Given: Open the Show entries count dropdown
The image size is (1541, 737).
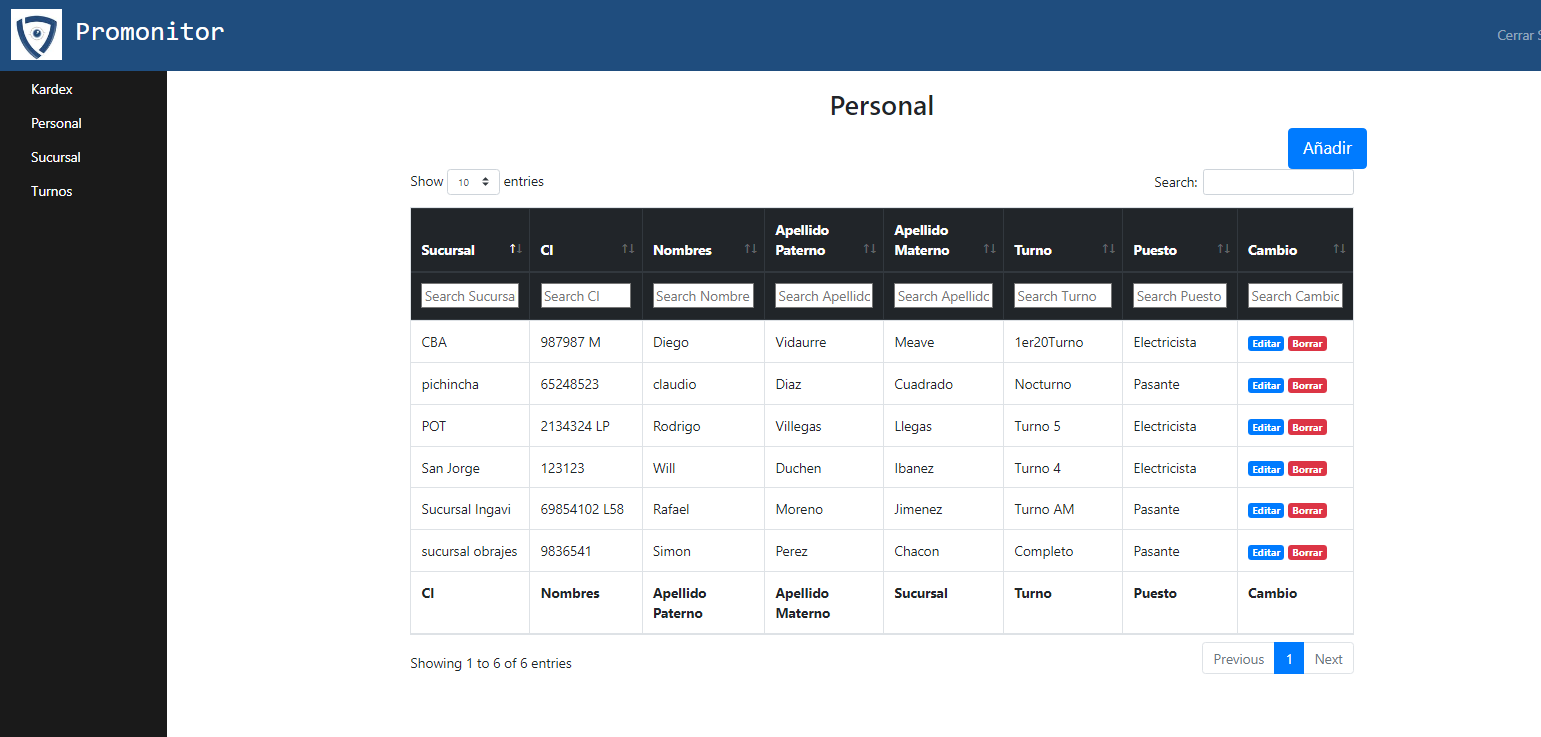Looking at the screenshot, I should point(473,182).
